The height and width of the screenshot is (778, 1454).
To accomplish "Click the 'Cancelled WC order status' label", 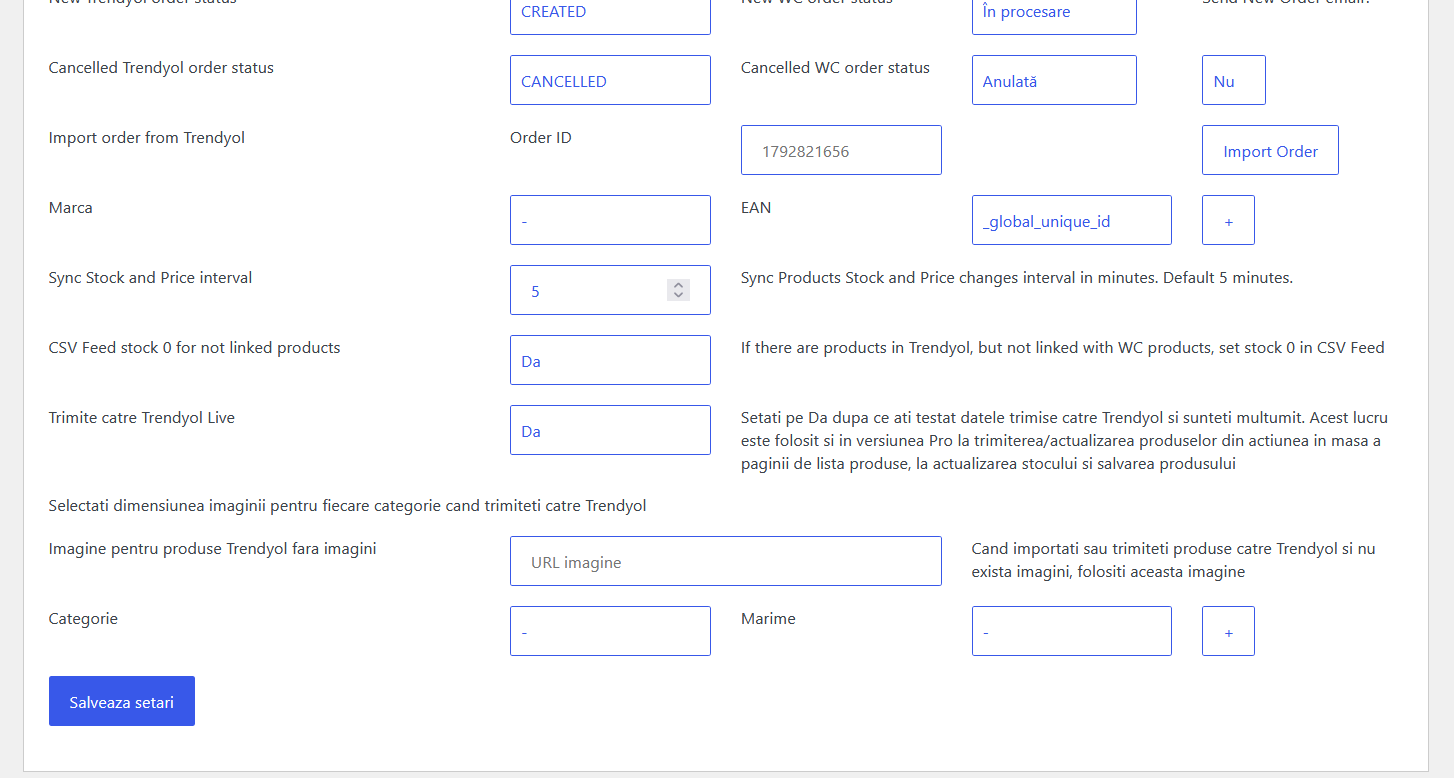I will click(835, 68).
